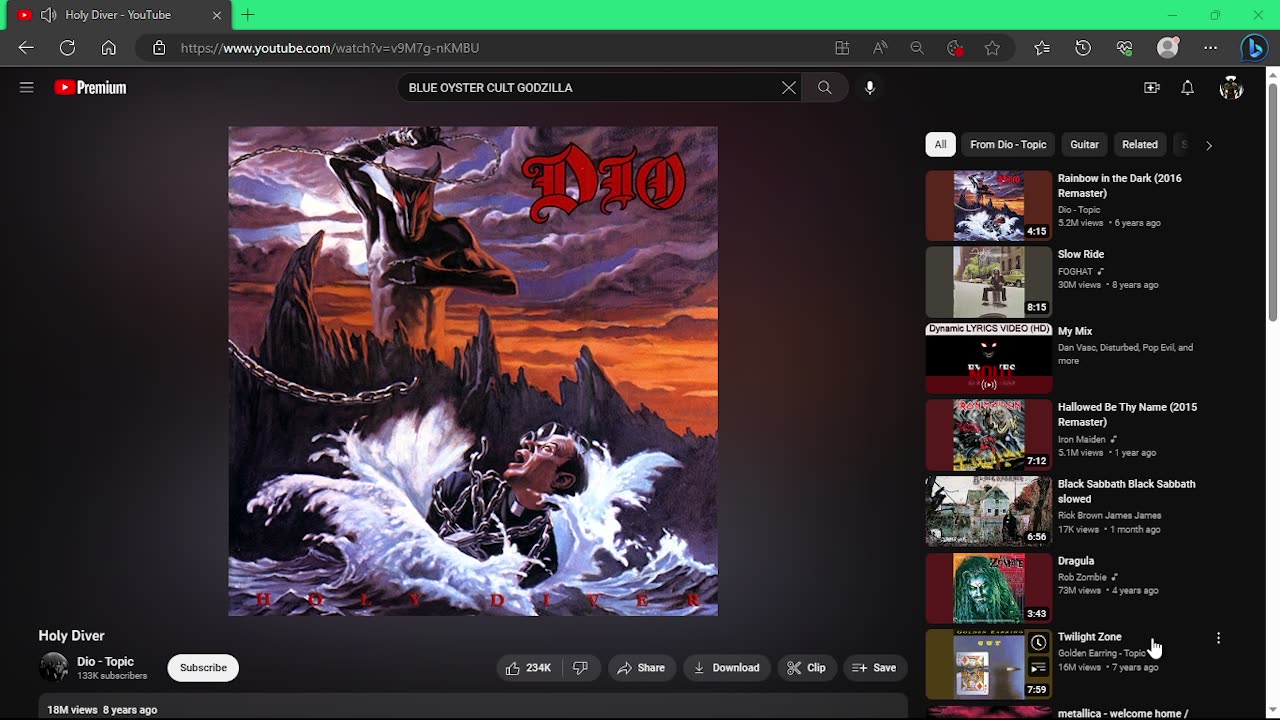
Task: Reload the page with refresh icon
Action: click(67, 48)
